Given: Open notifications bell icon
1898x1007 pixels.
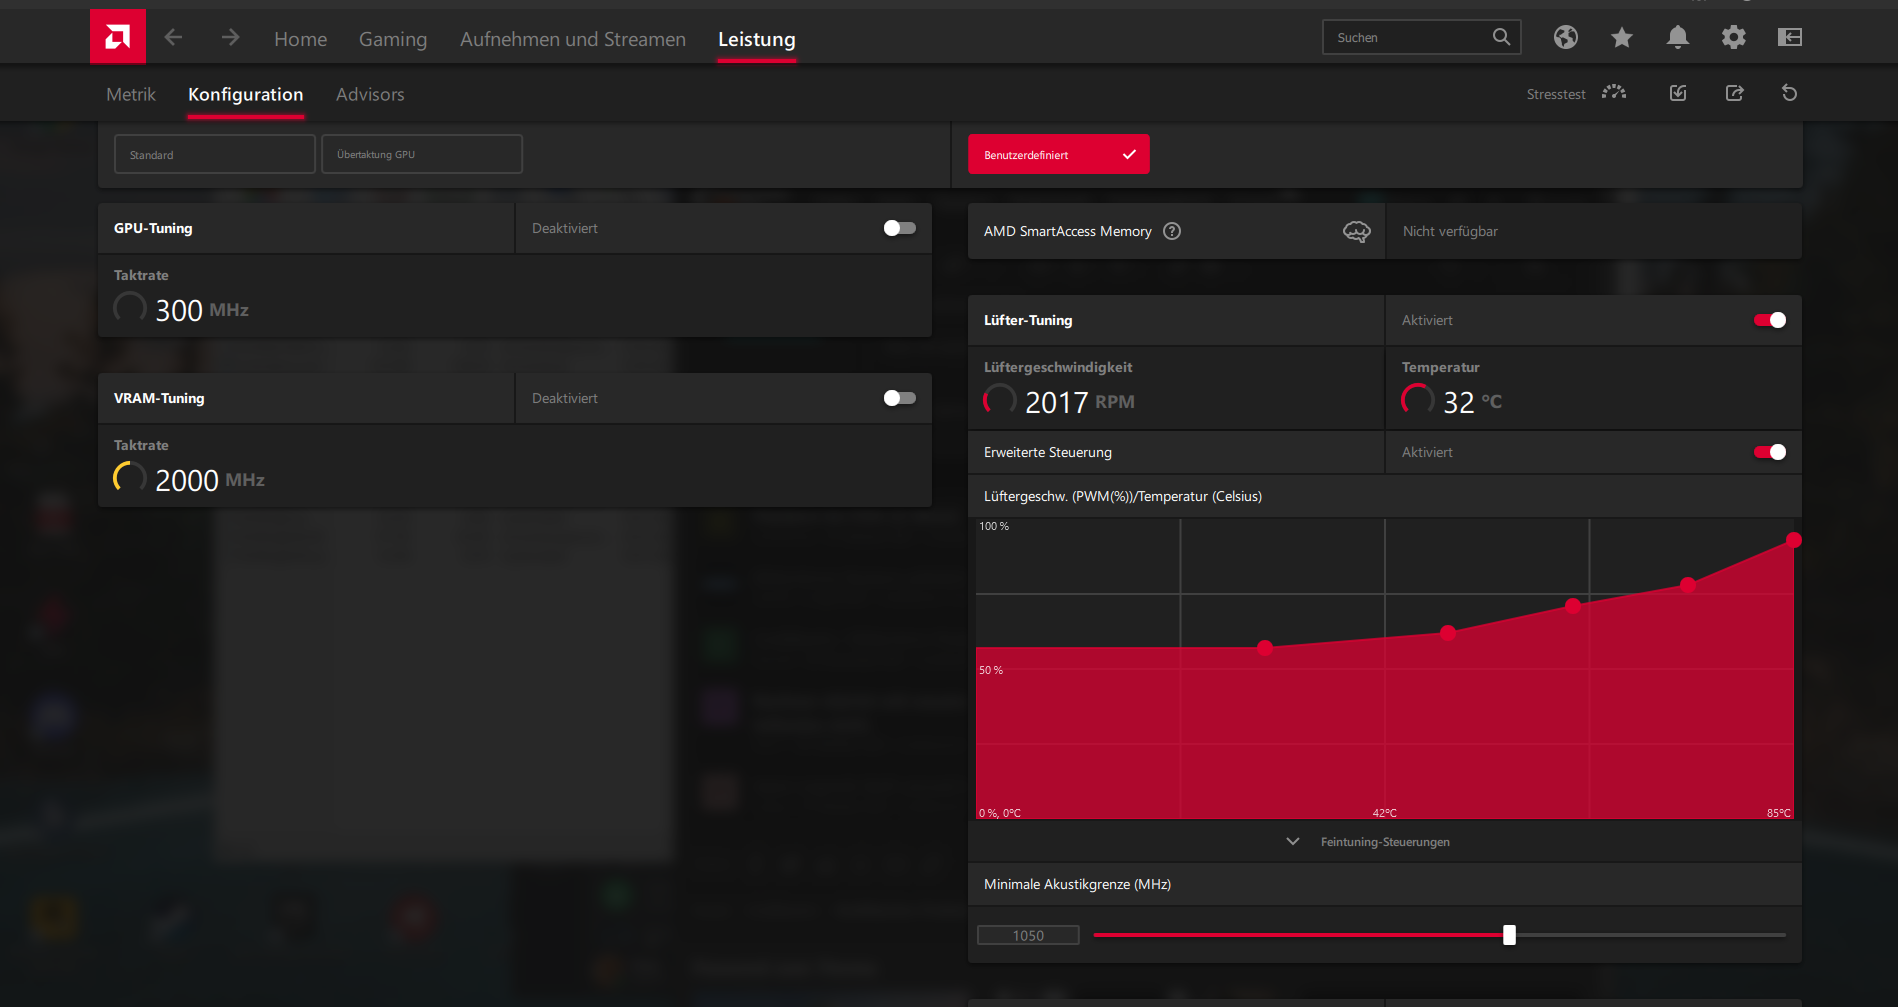Looking at the screenshot, I should [1678, 37].
